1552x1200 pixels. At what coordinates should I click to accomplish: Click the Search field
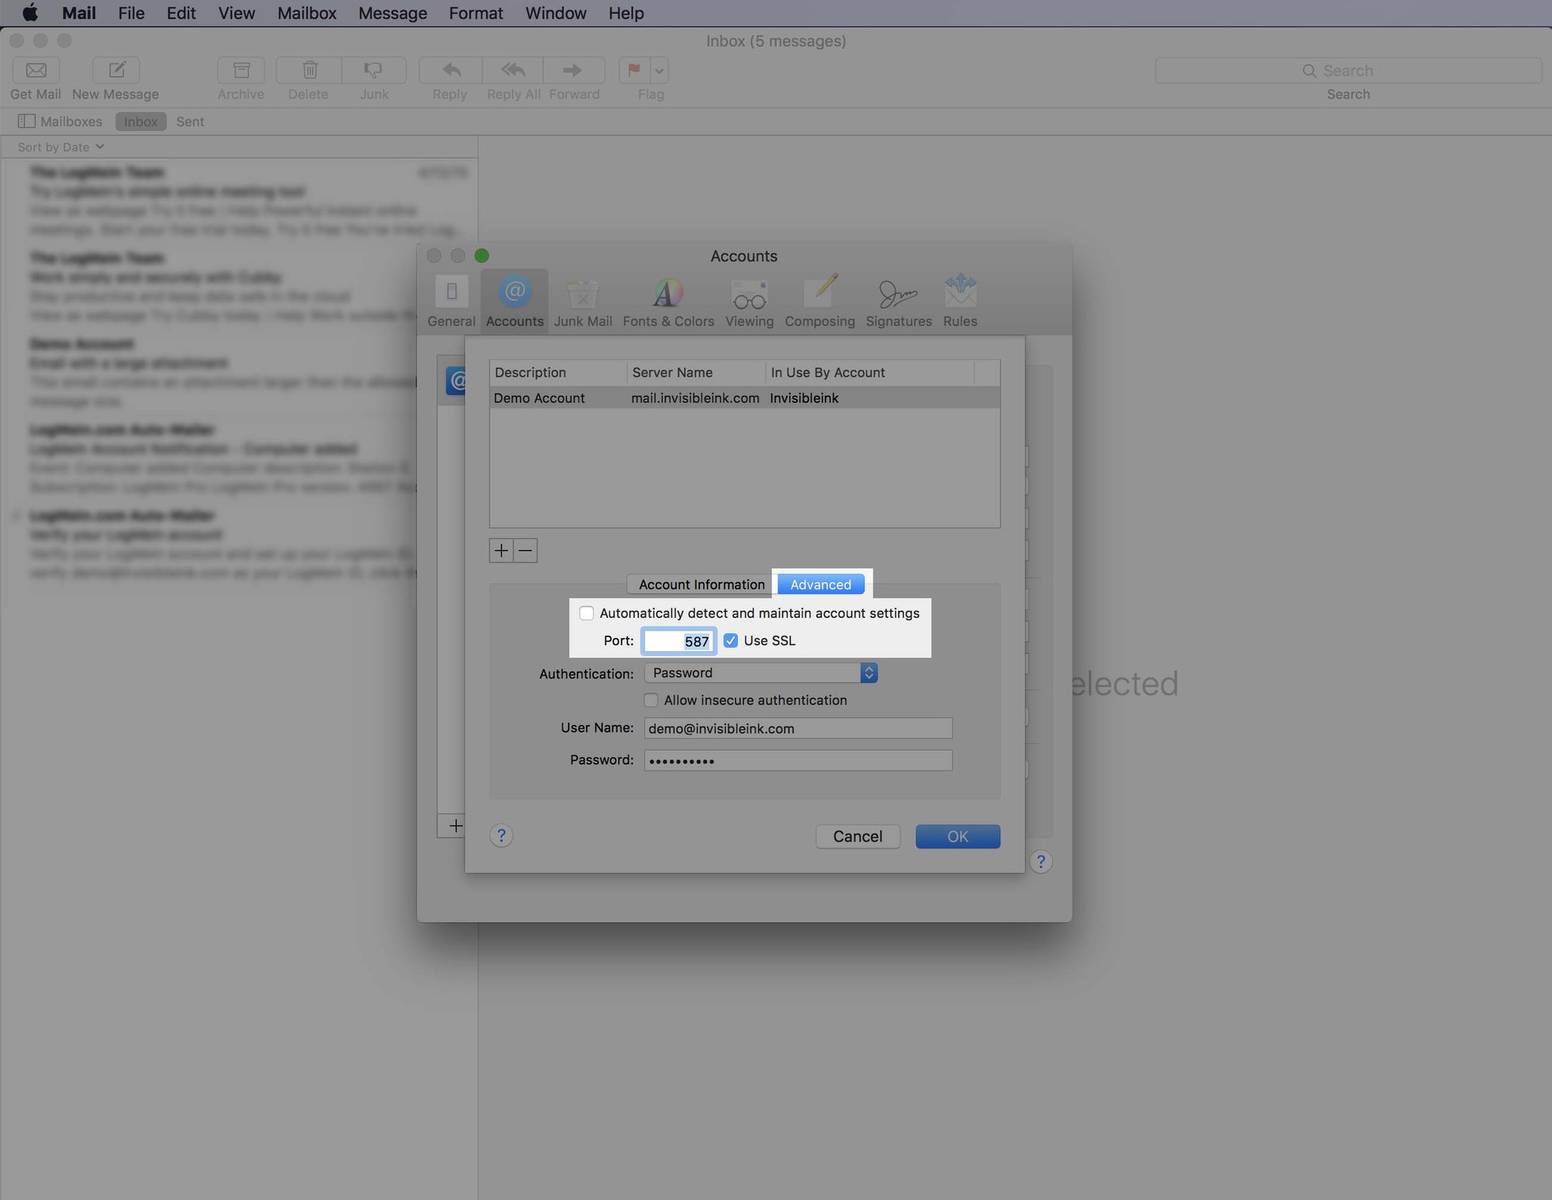pos(1348,70)
